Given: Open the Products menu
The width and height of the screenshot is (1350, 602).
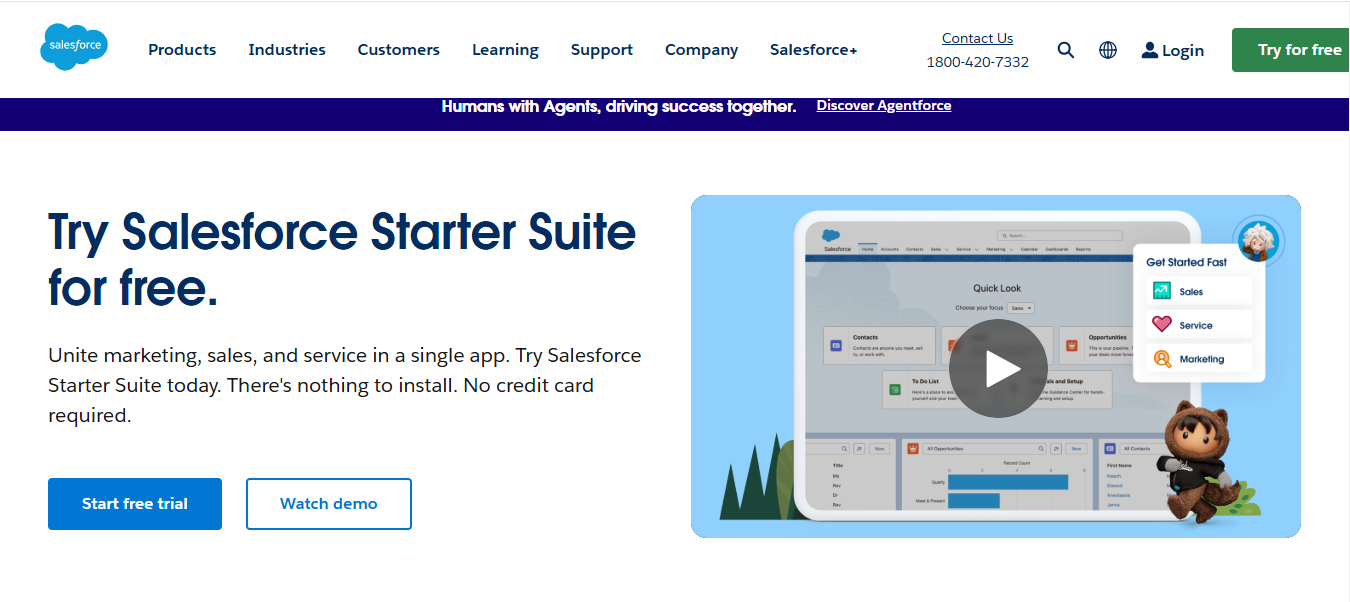Looking at the screenshot, I should point(181,49).
